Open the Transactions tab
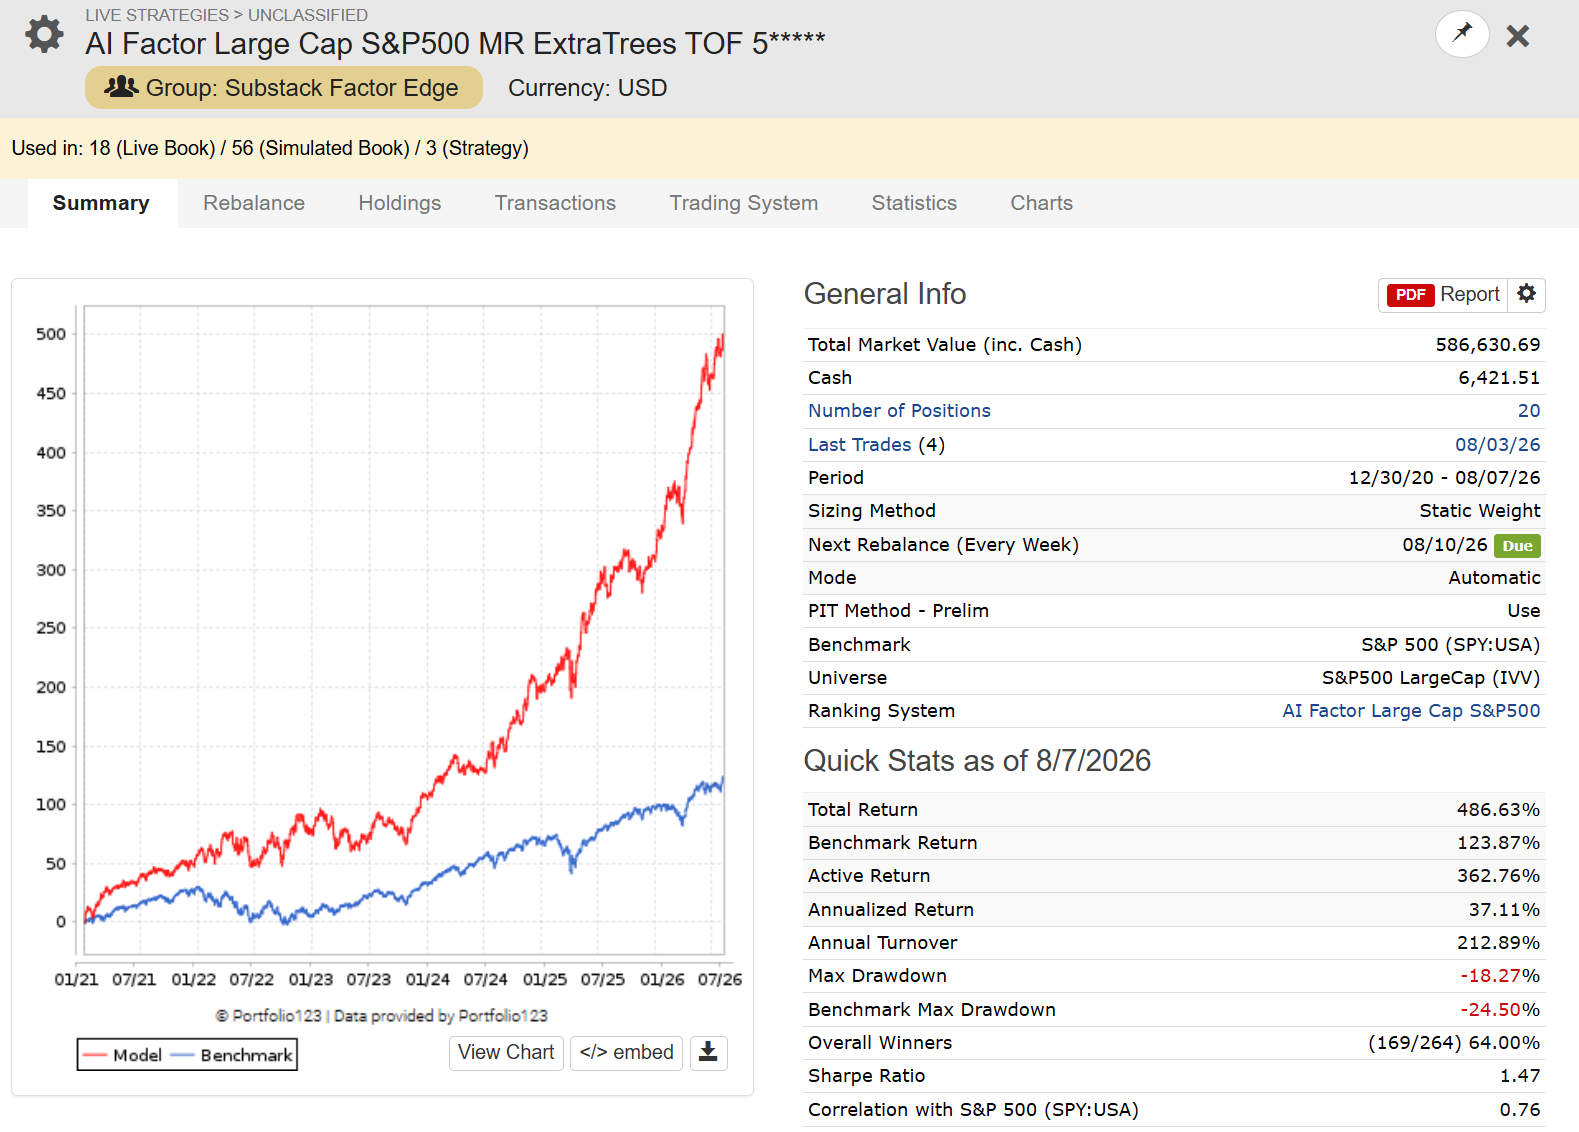This screenshot has height=1132, width=1579. (555, 203)
